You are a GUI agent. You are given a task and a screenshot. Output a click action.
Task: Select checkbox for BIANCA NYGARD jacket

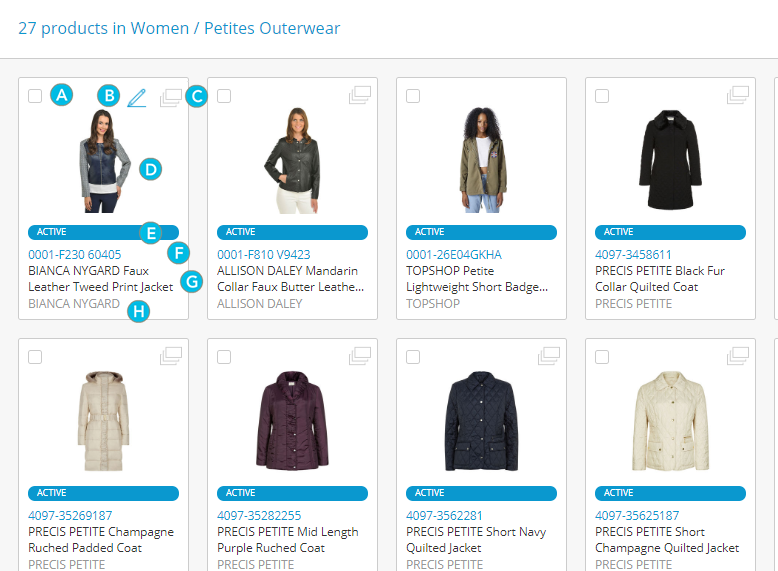[35, 96]
